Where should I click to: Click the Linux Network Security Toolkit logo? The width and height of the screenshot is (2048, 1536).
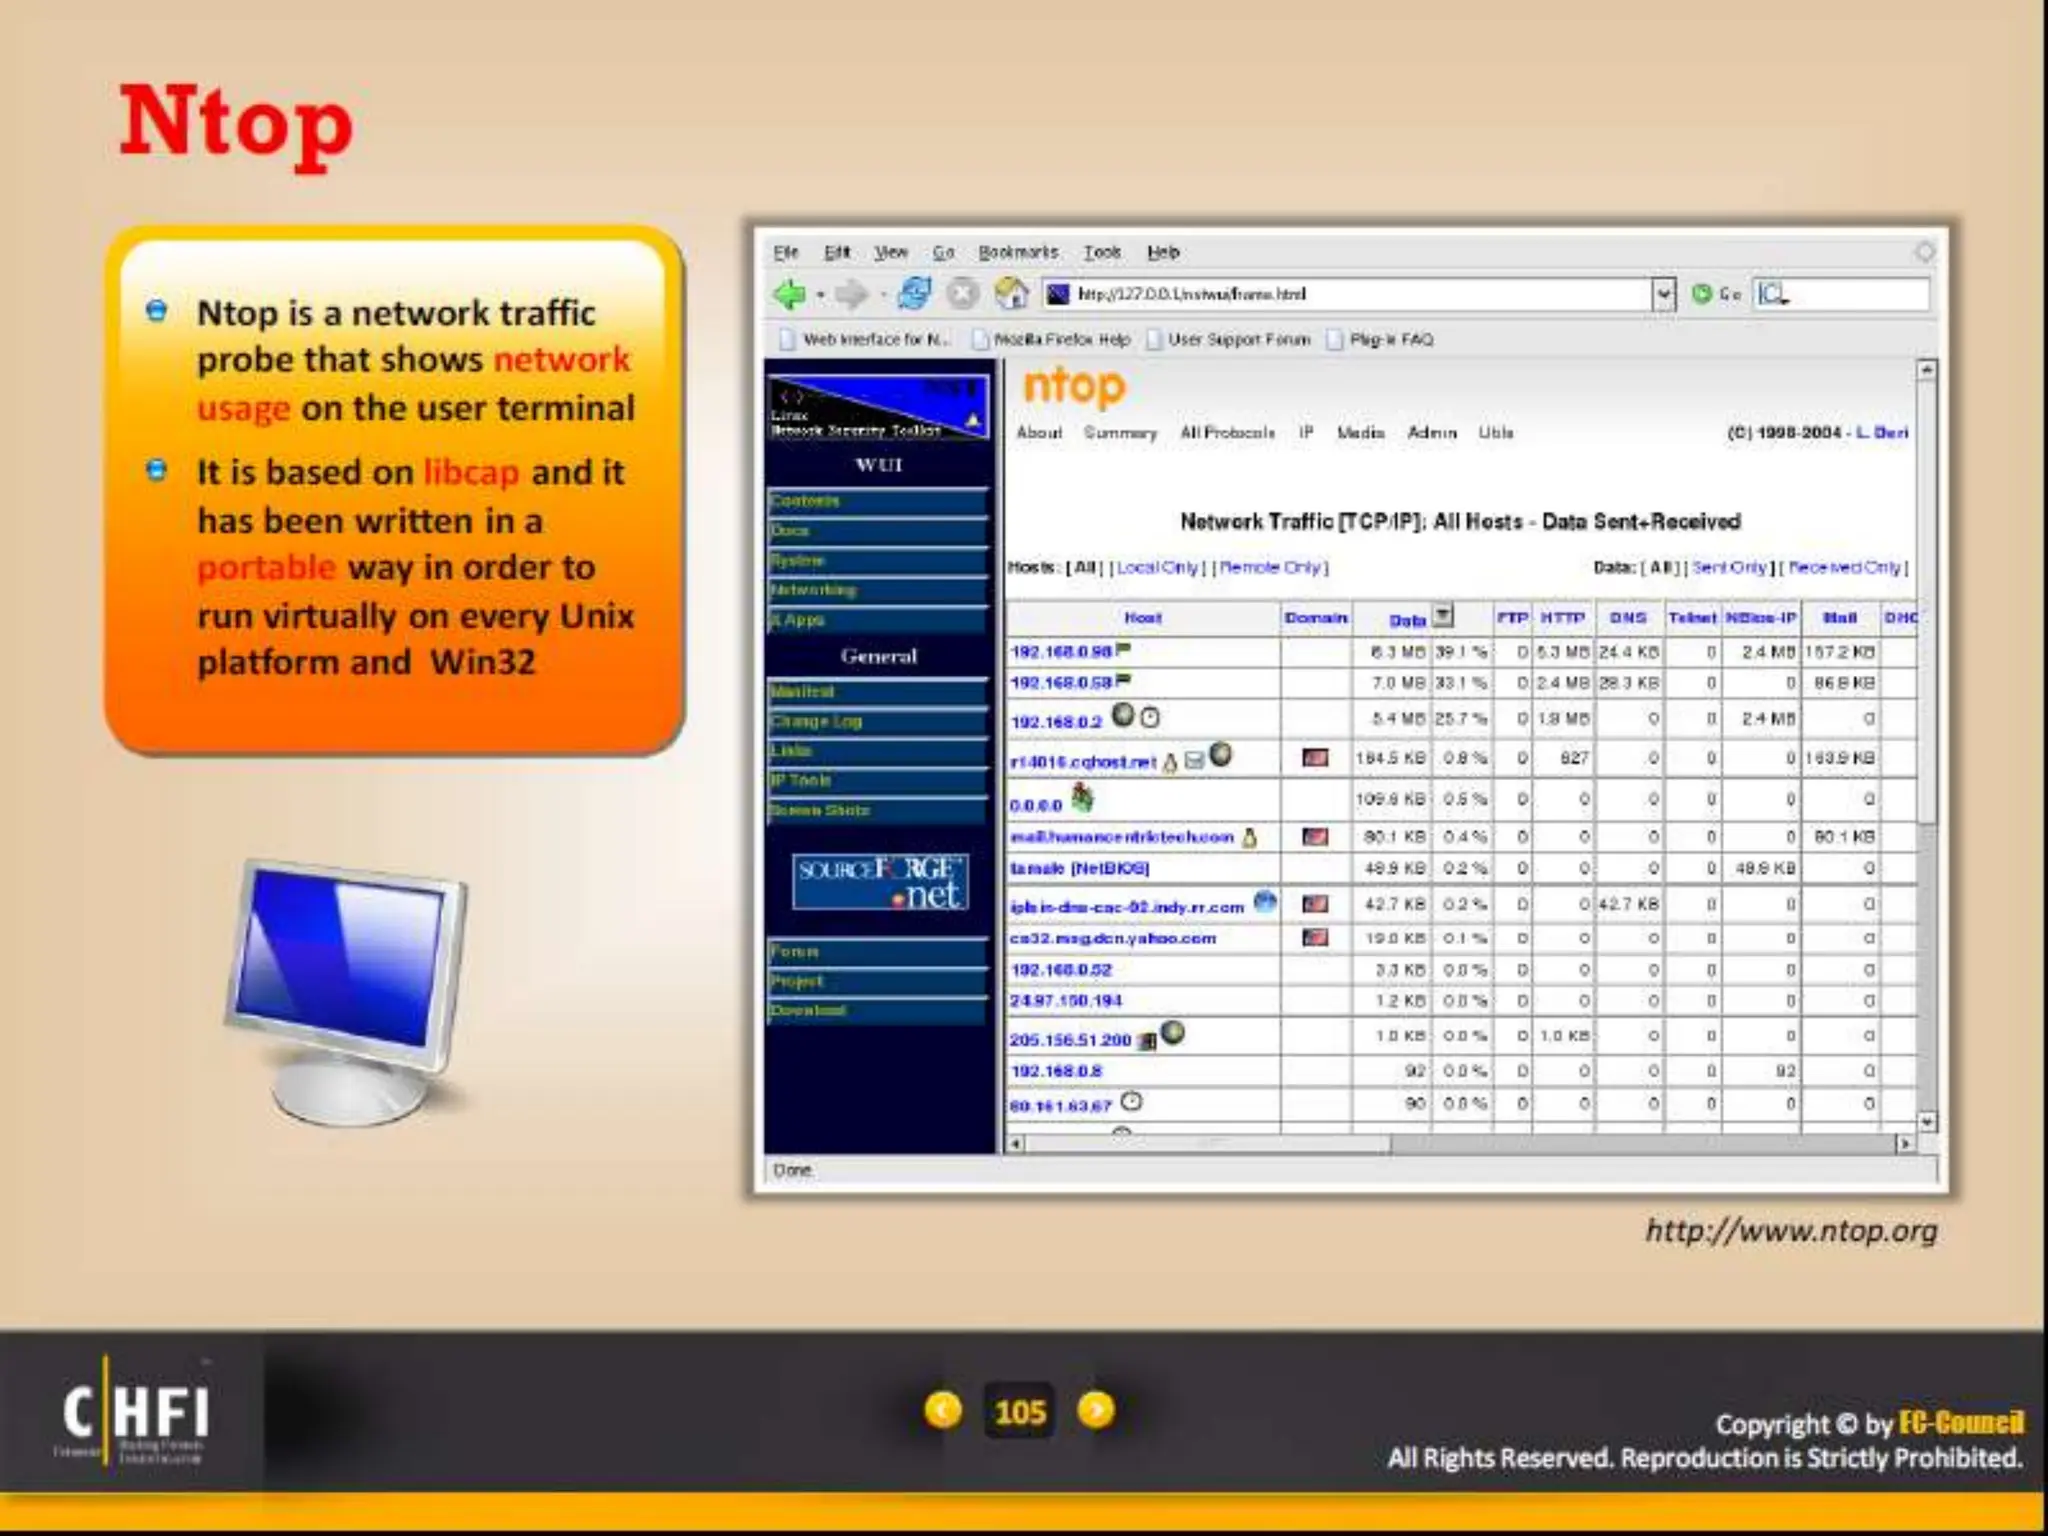click(x=878, y=407)
